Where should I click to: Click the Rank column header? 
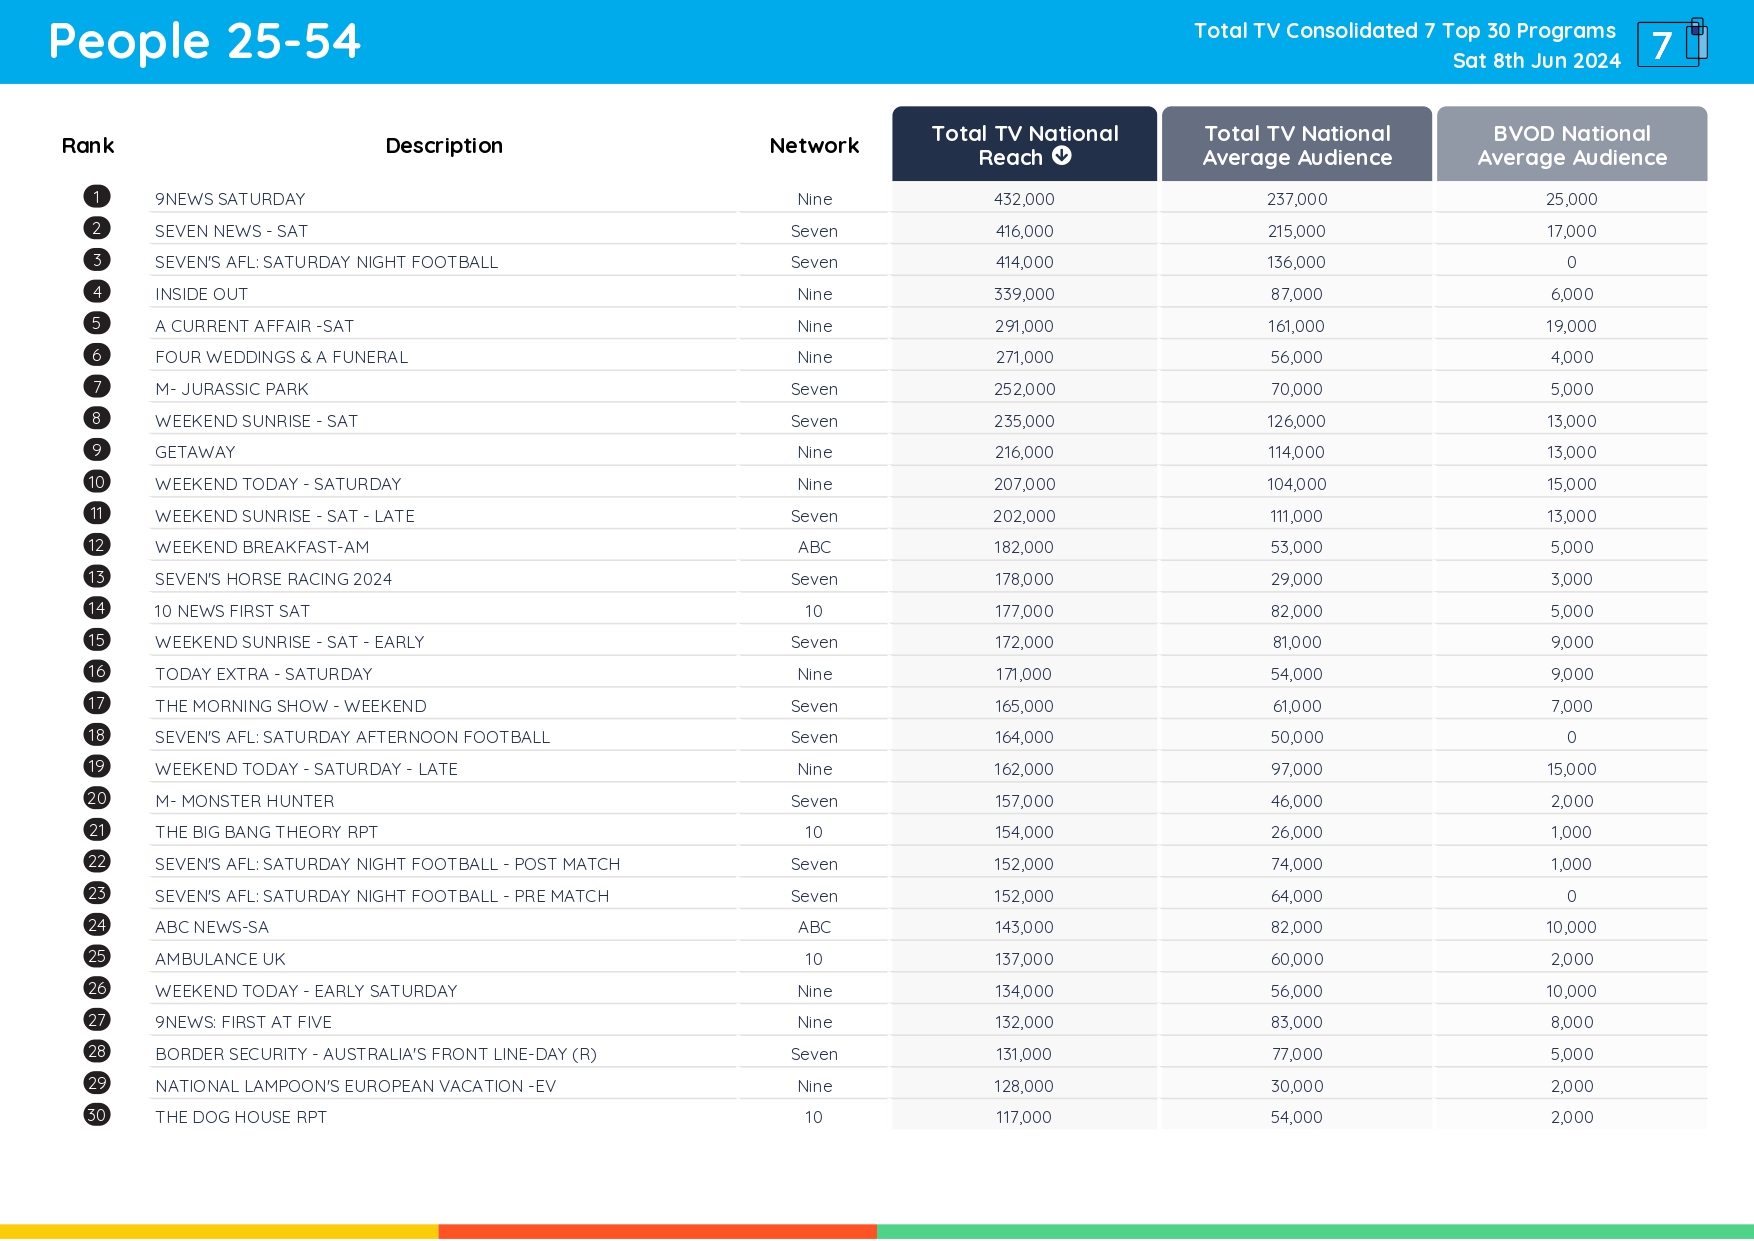(88, 145)
